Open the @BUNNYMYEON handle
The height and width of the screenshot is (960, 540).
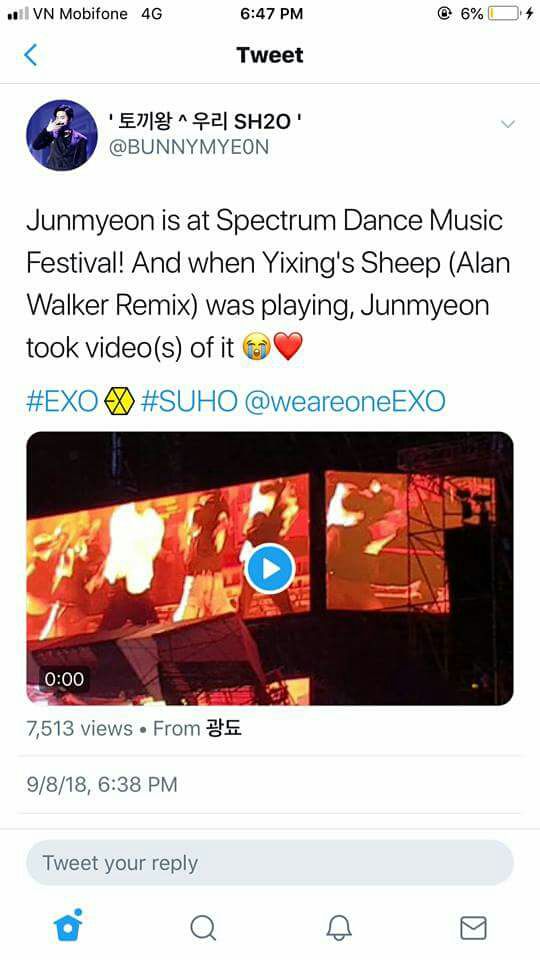(188, 147)
